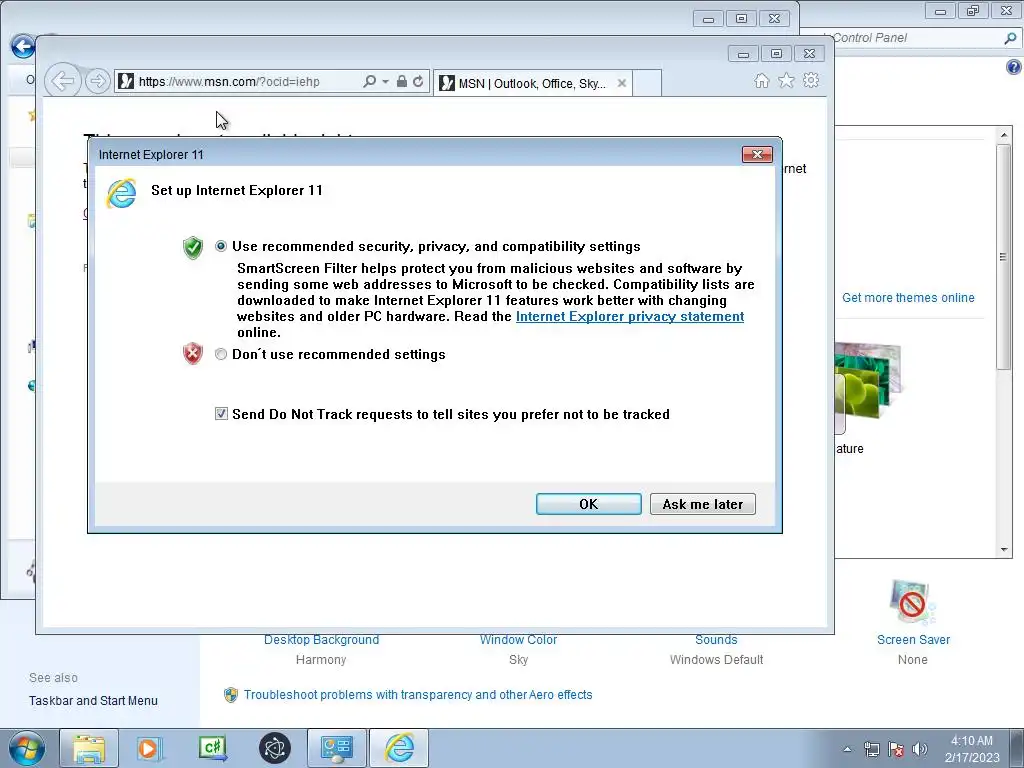The width and height of the screenshot is (1024, 768).
Task: Click the security lock icon
Action: click(402, 81)
